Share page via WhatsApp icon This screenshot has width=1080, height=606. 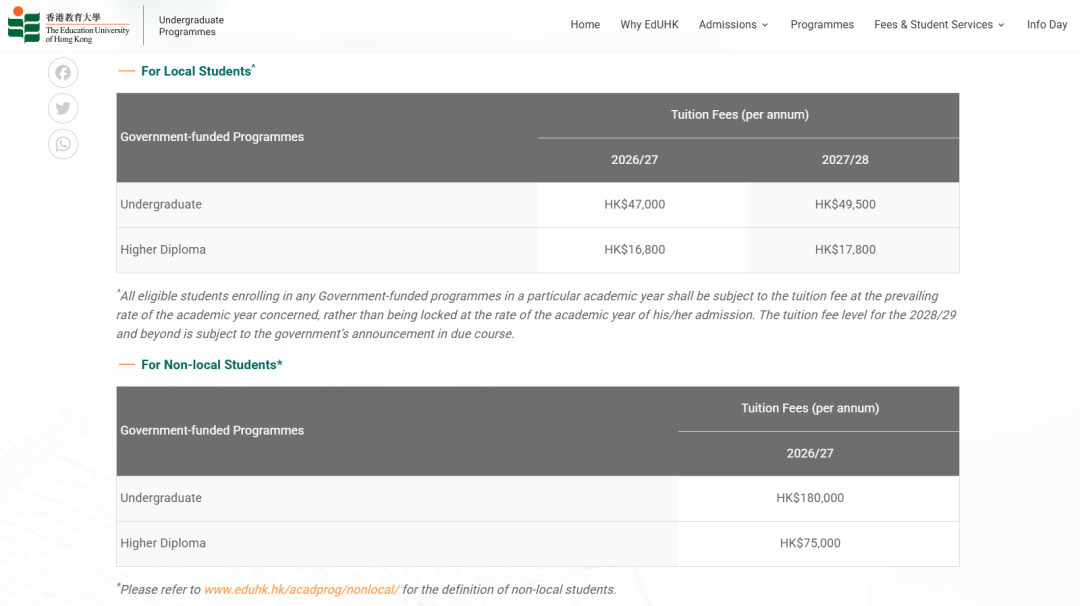click(x=63, y=144)
